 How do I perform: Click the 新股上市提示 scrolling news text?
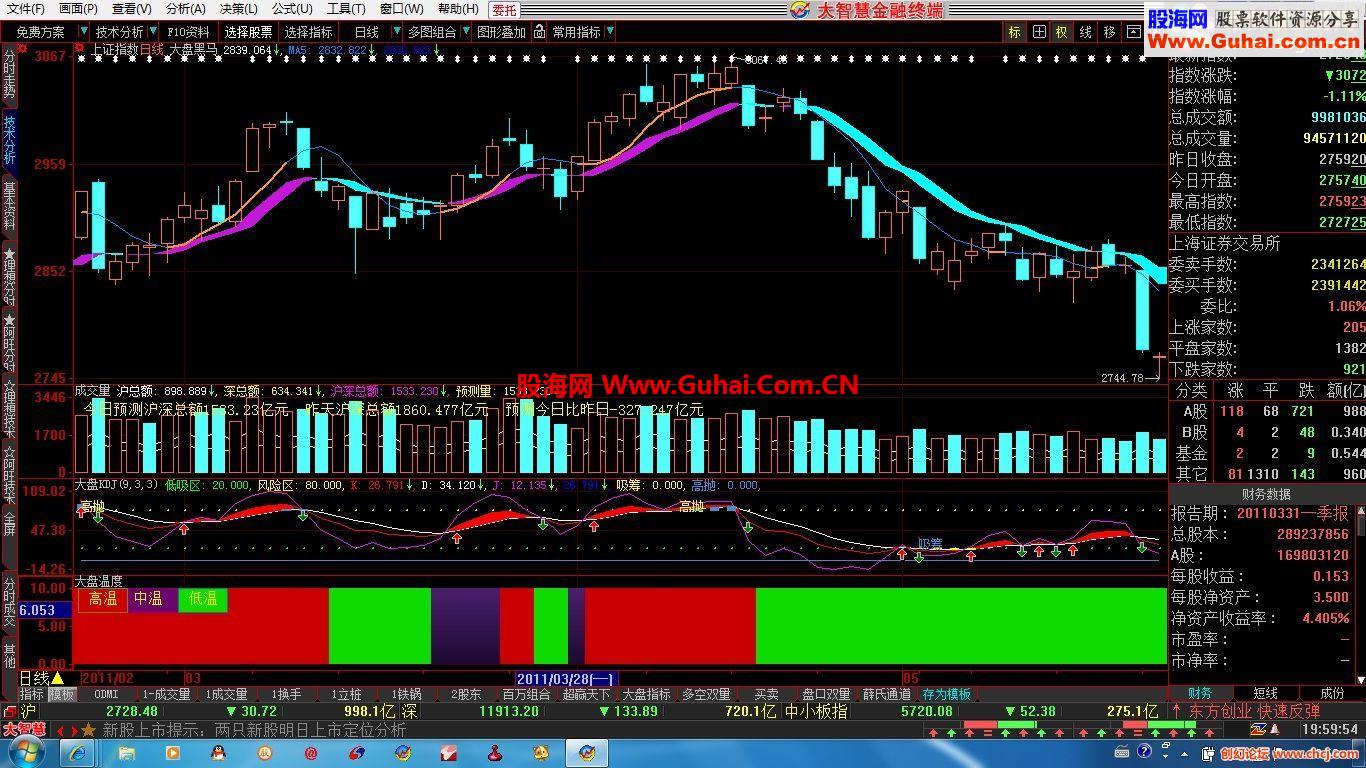pos(254,730)
